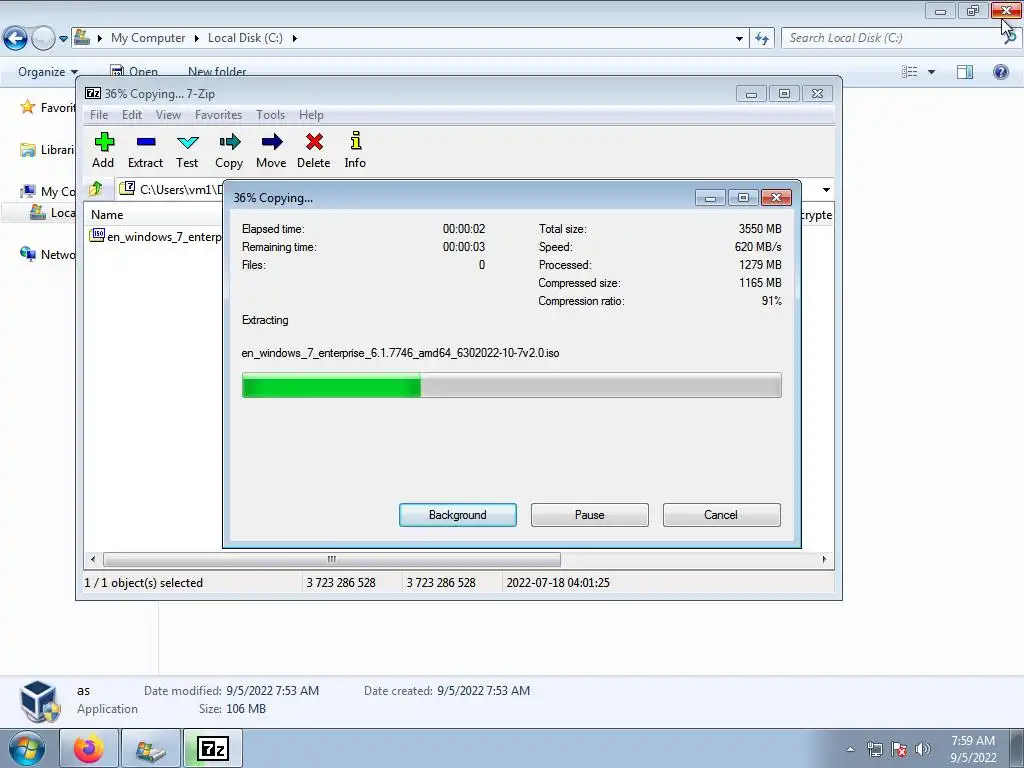Viewport: 1024px width, 768px height.
Task: Pause the copying operation
Action: 590,515
